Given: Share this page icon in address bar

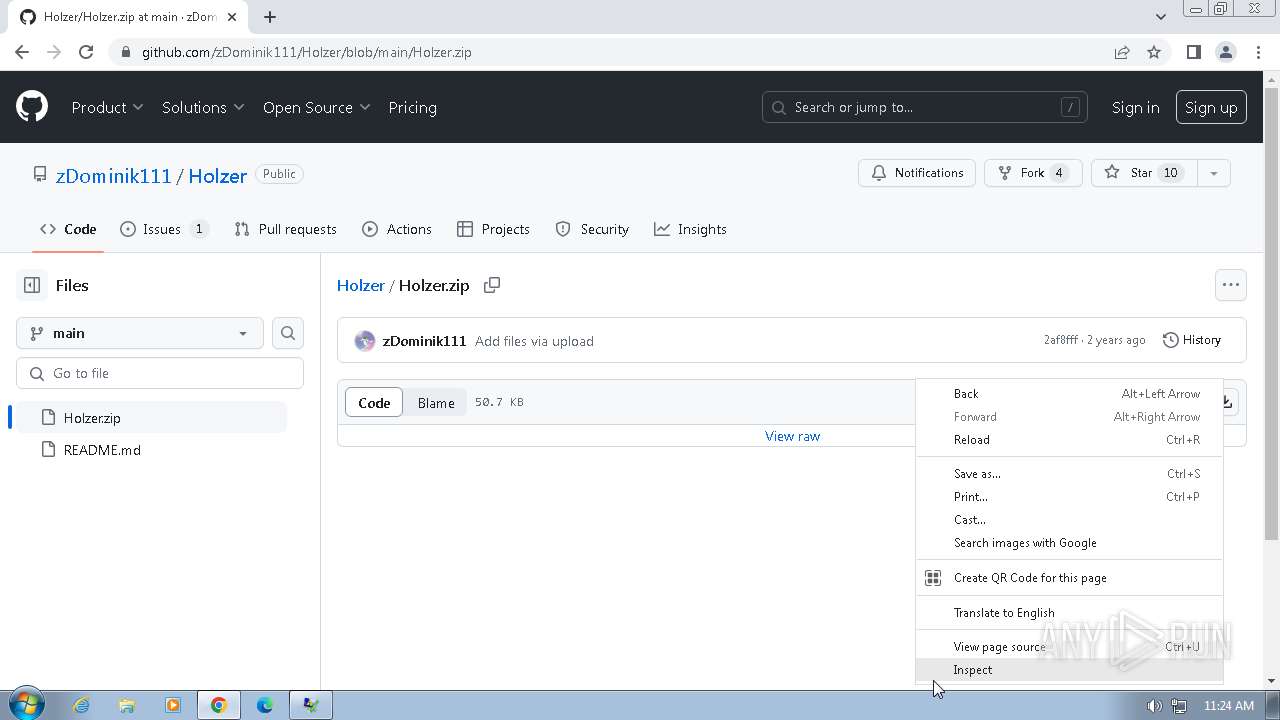Looking at the screenshot, I should click(1122, 52).
